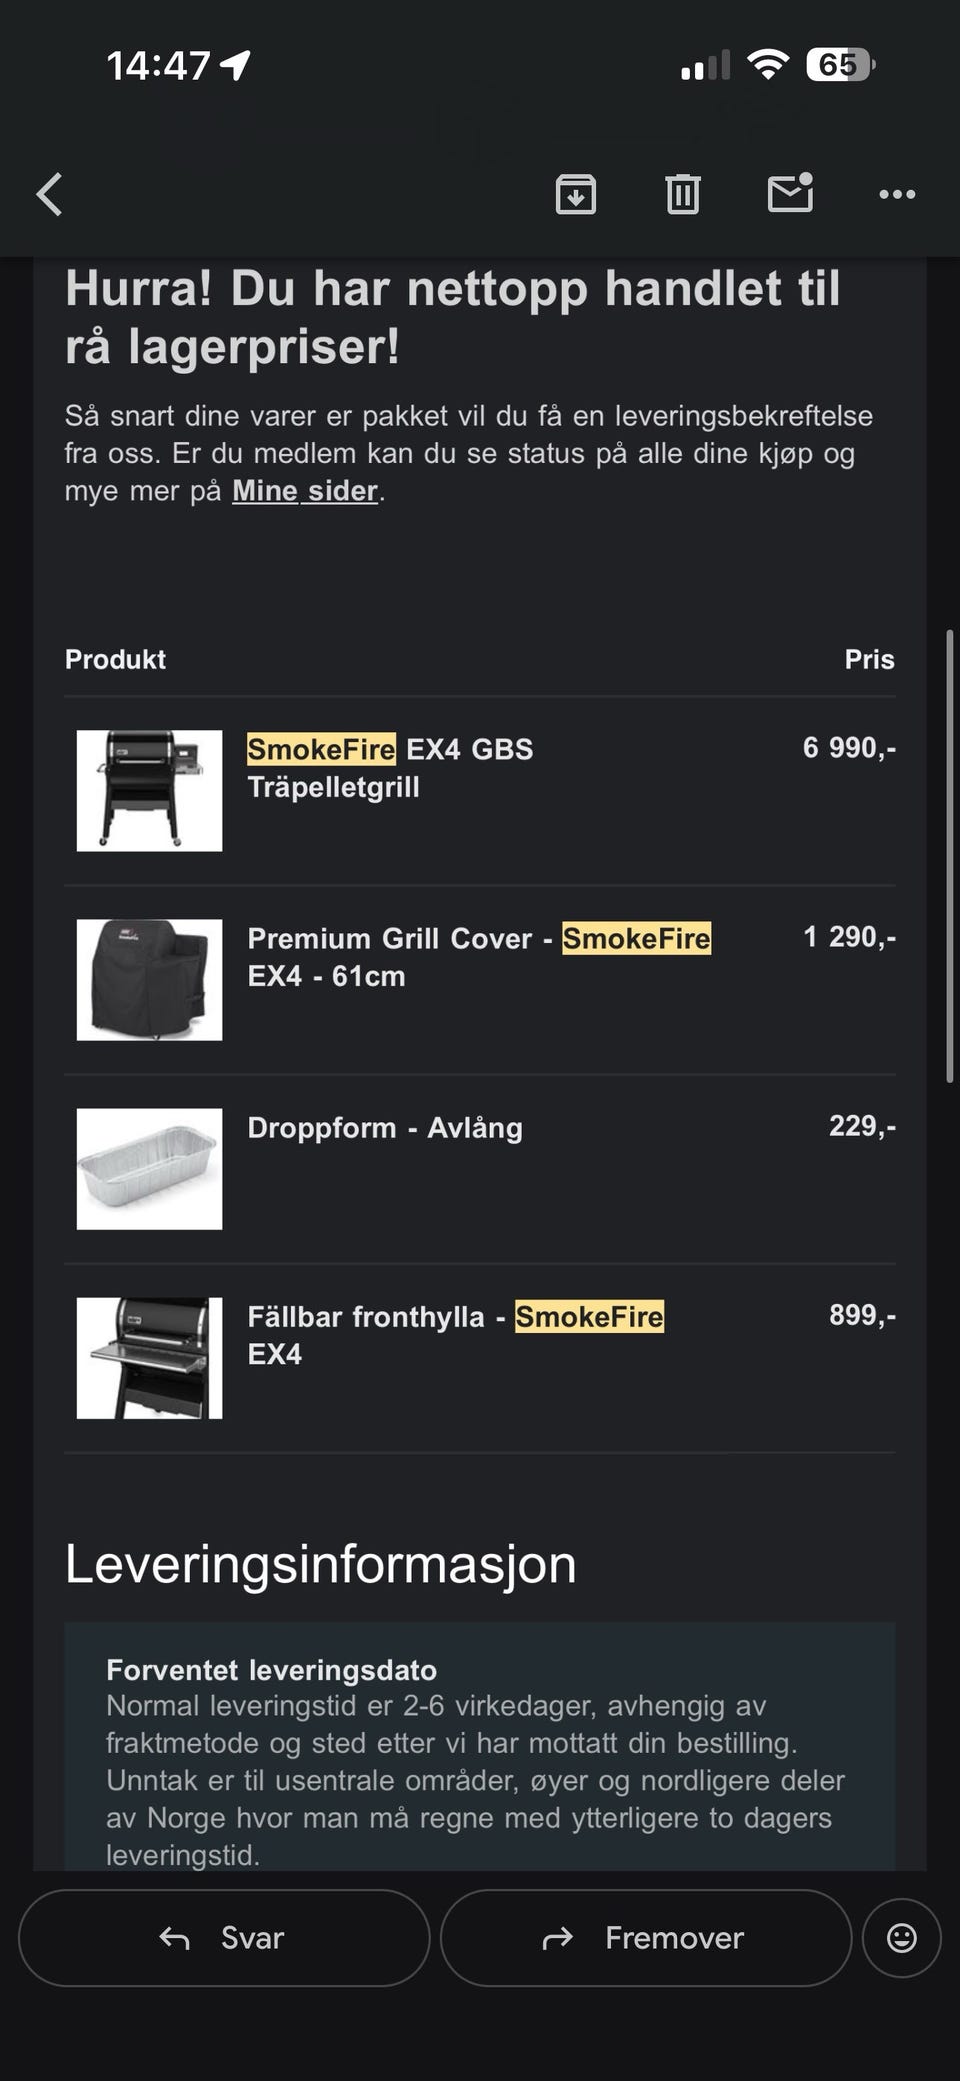Add emoji reaction with the smiley icon
Image resolution: width=960 pixels, height=2081 pixels.
(901, 1938)
